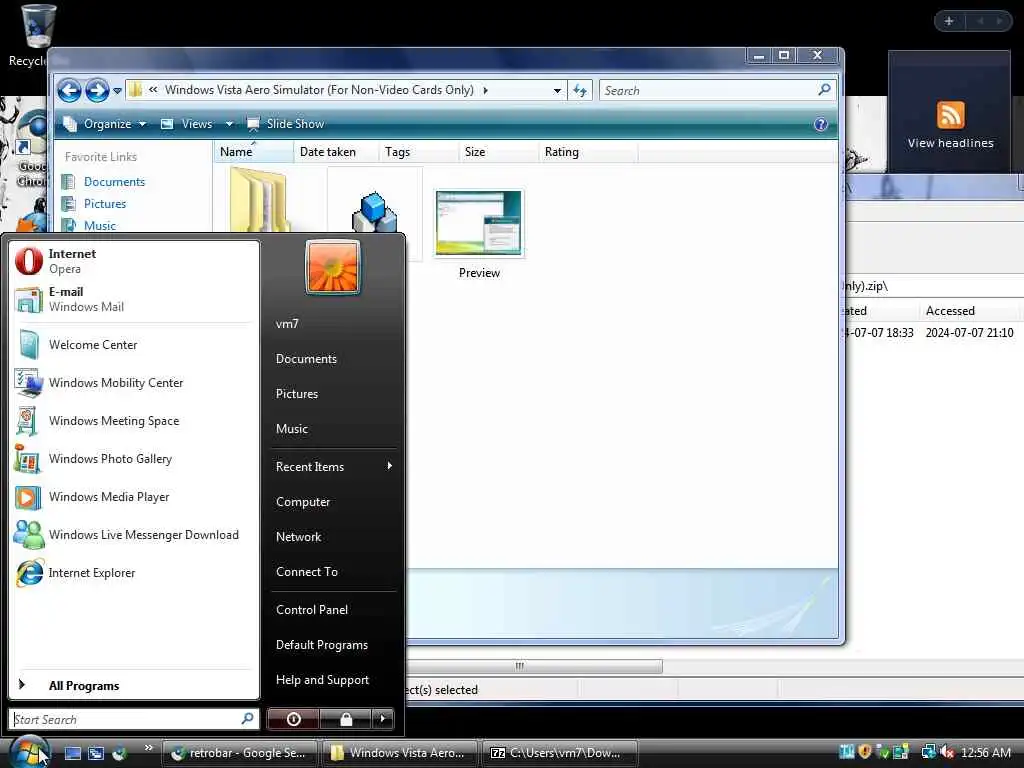This screenshot has height=768, width=1024.
Task: Refresh the Explorer folder view
Action: (x=580, y=90)
